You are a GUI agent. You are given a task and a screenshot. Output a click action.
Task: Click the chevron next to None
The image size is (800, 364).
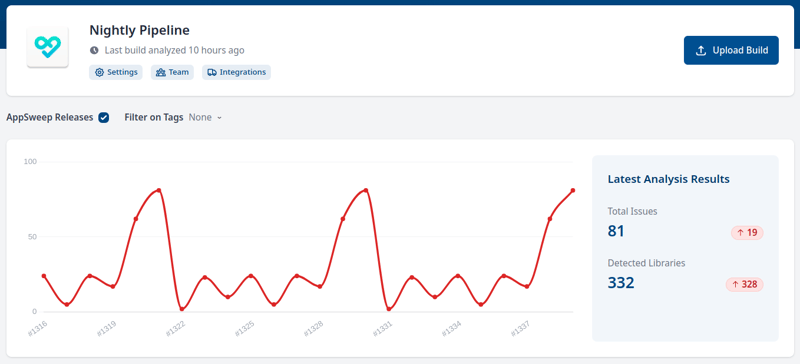tap(219, 118)
